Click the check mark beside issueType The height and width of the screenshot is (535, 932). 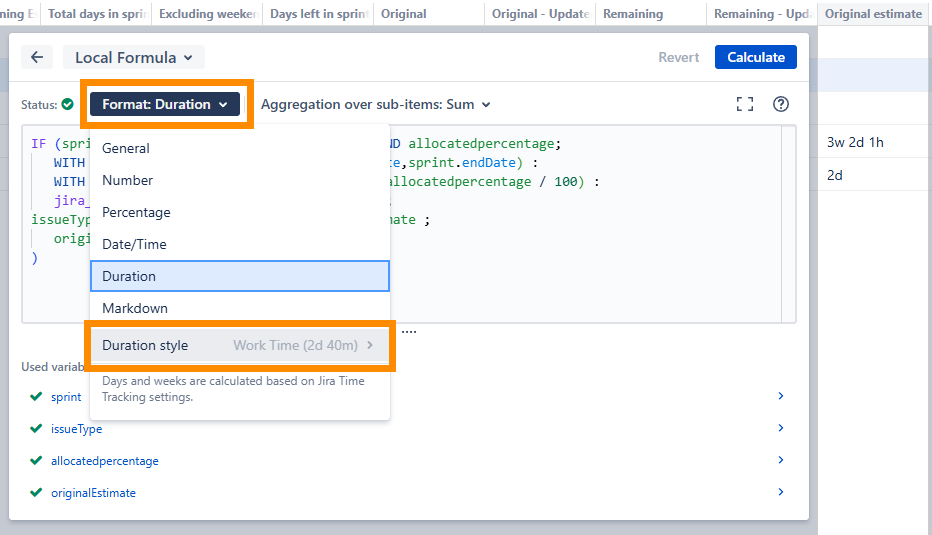tap(36, 428)
